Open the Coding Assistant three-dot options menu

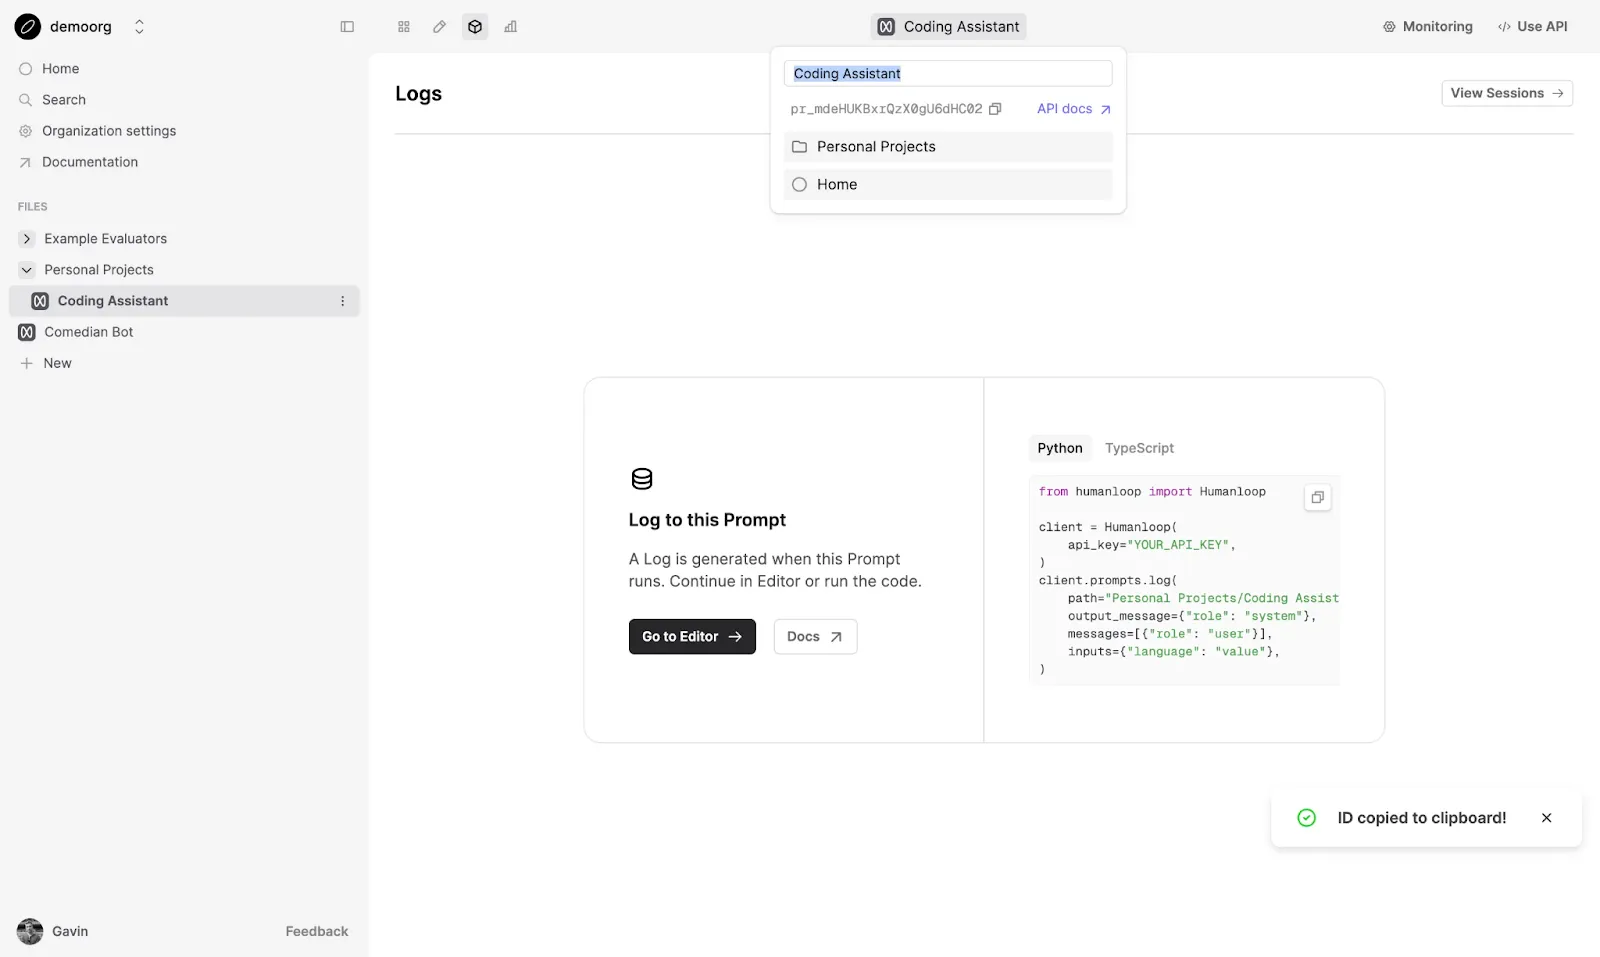tap(342, 301)
